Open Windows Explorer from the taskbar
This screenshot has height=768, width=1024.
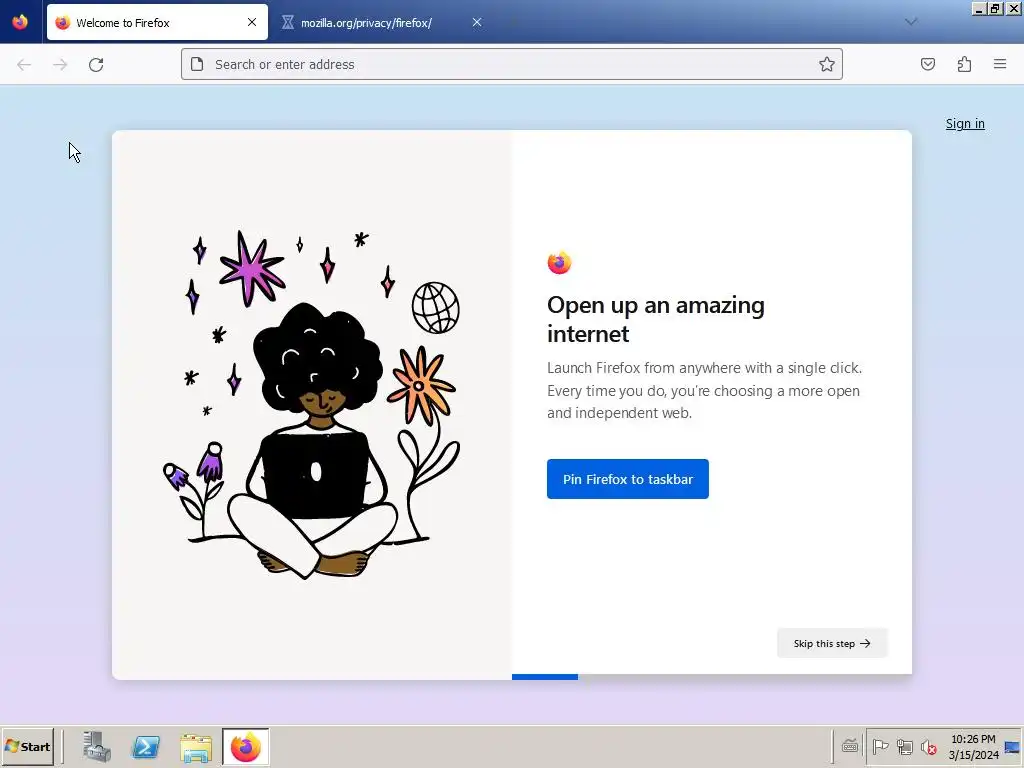click(196, 747)
